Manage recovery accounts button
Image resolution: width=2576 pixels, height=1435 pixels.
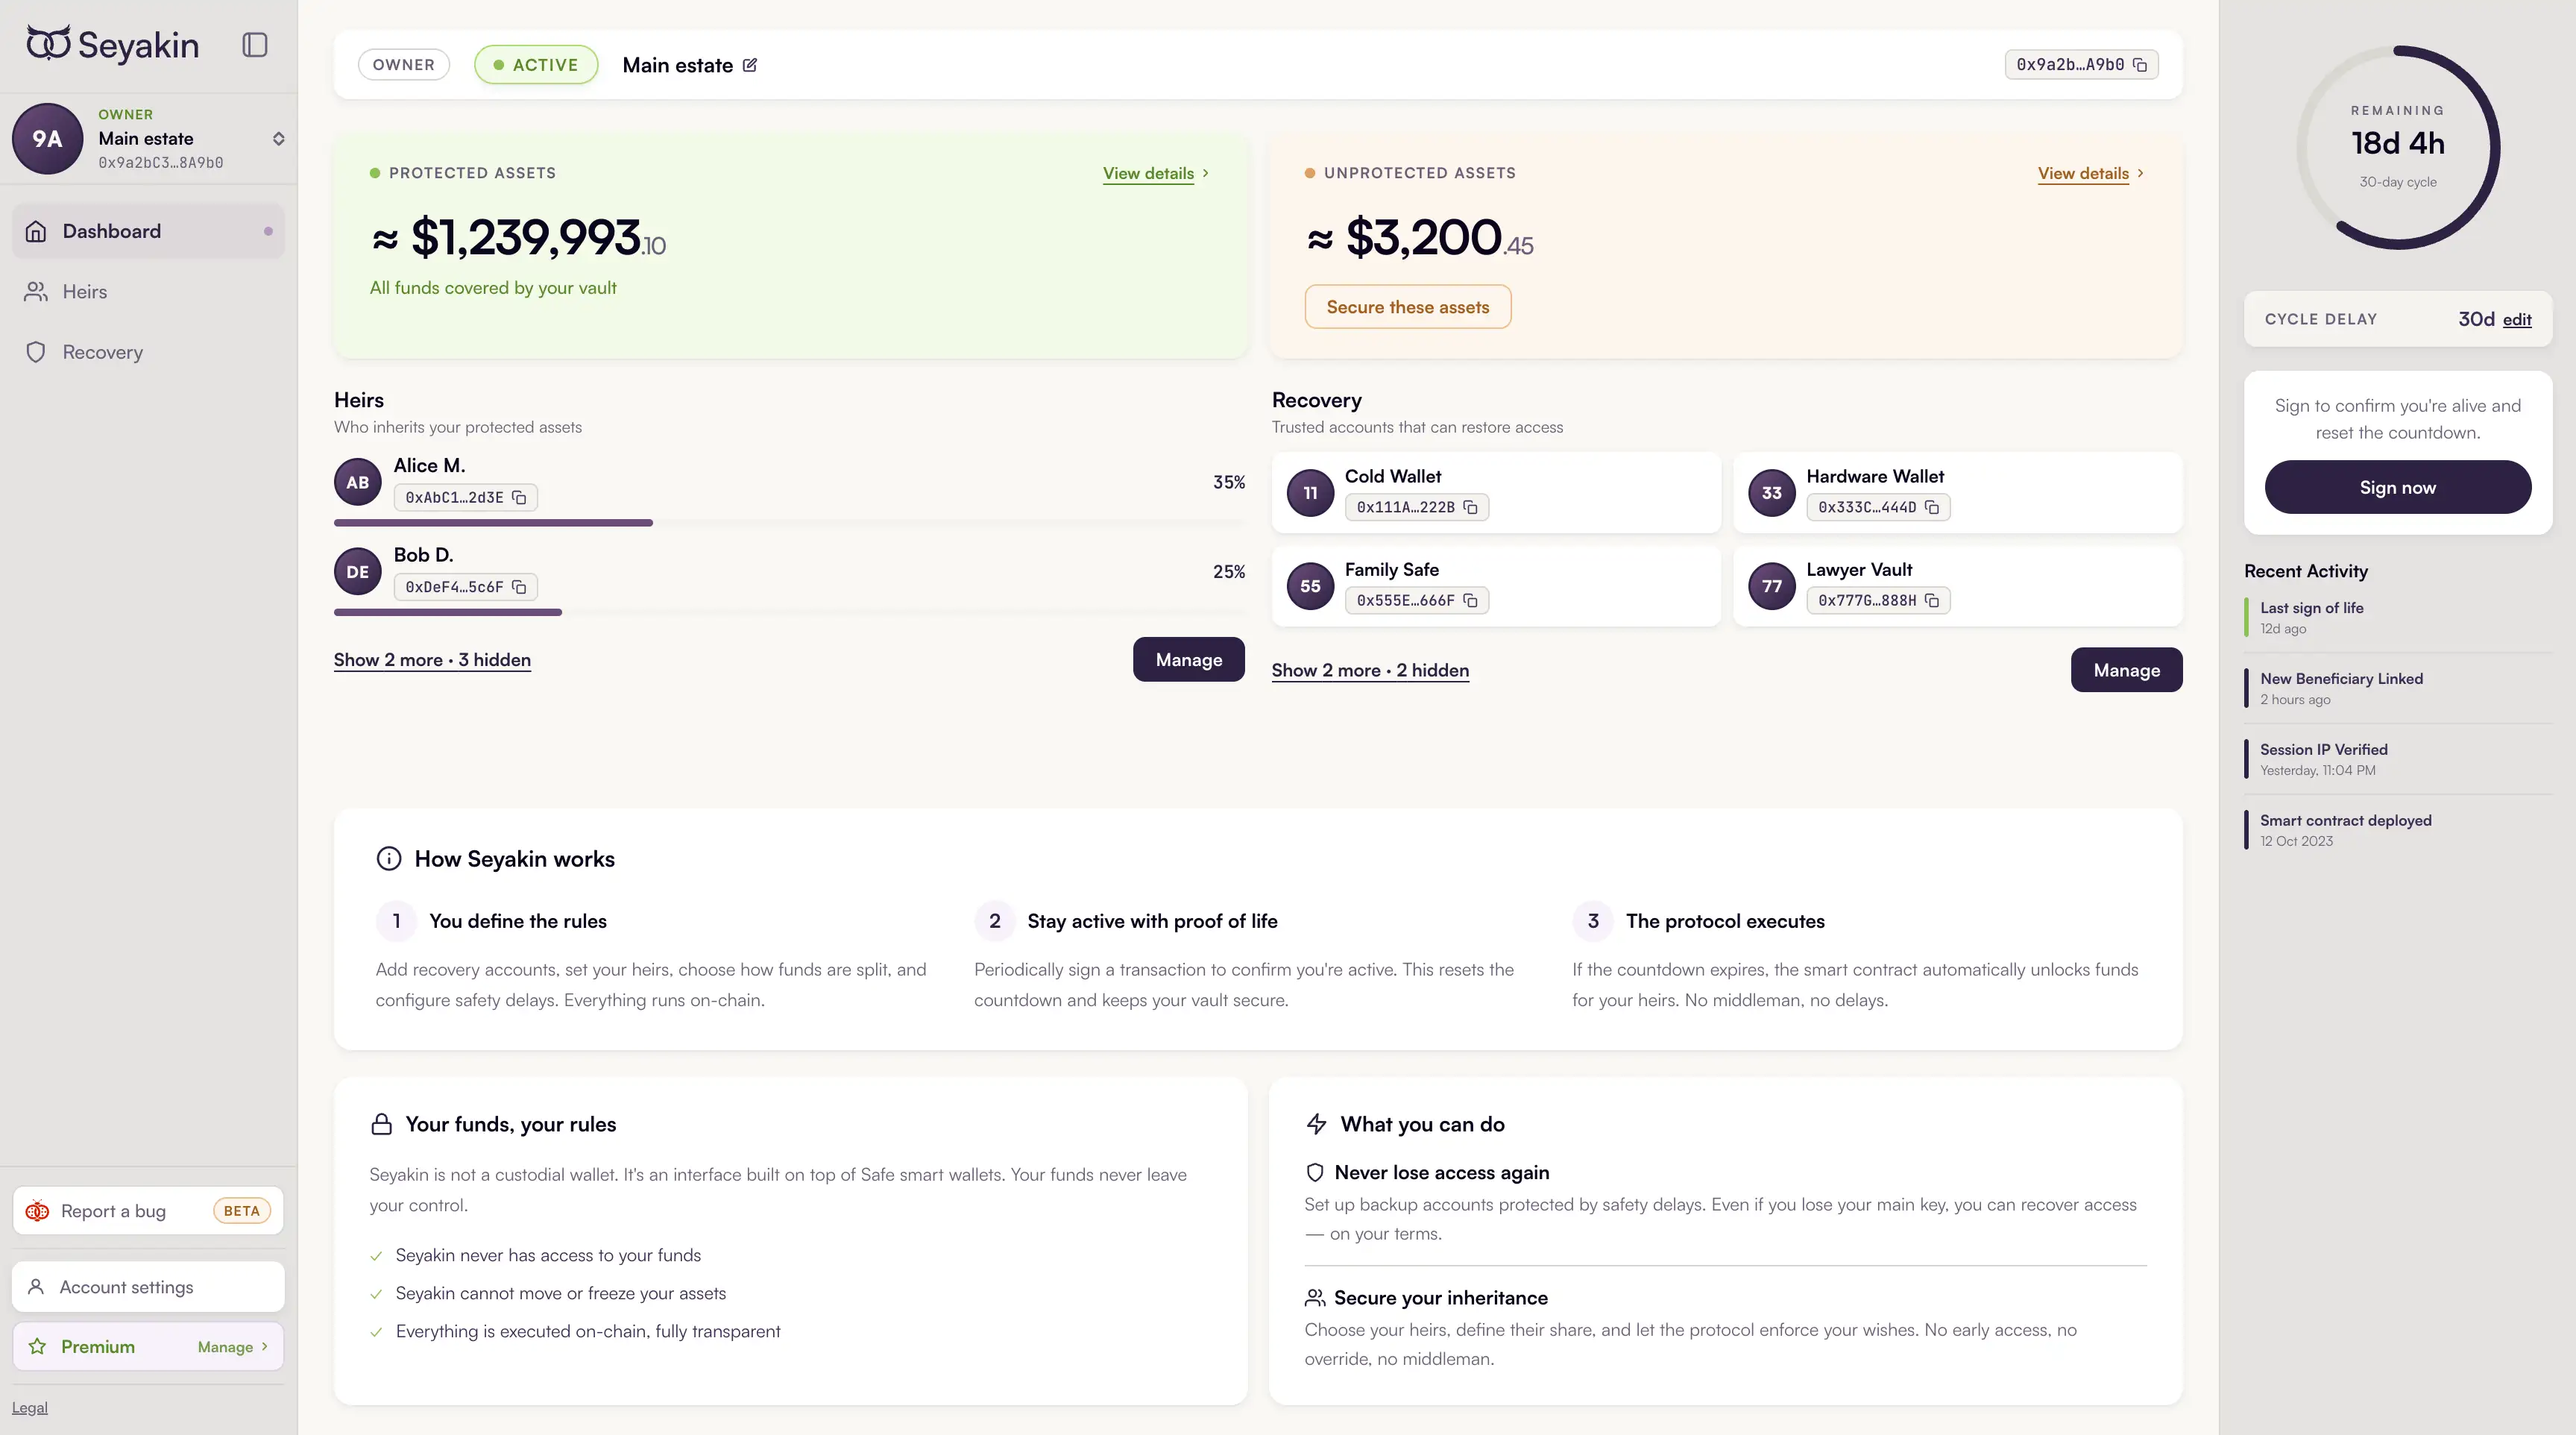coord(2126,670)
